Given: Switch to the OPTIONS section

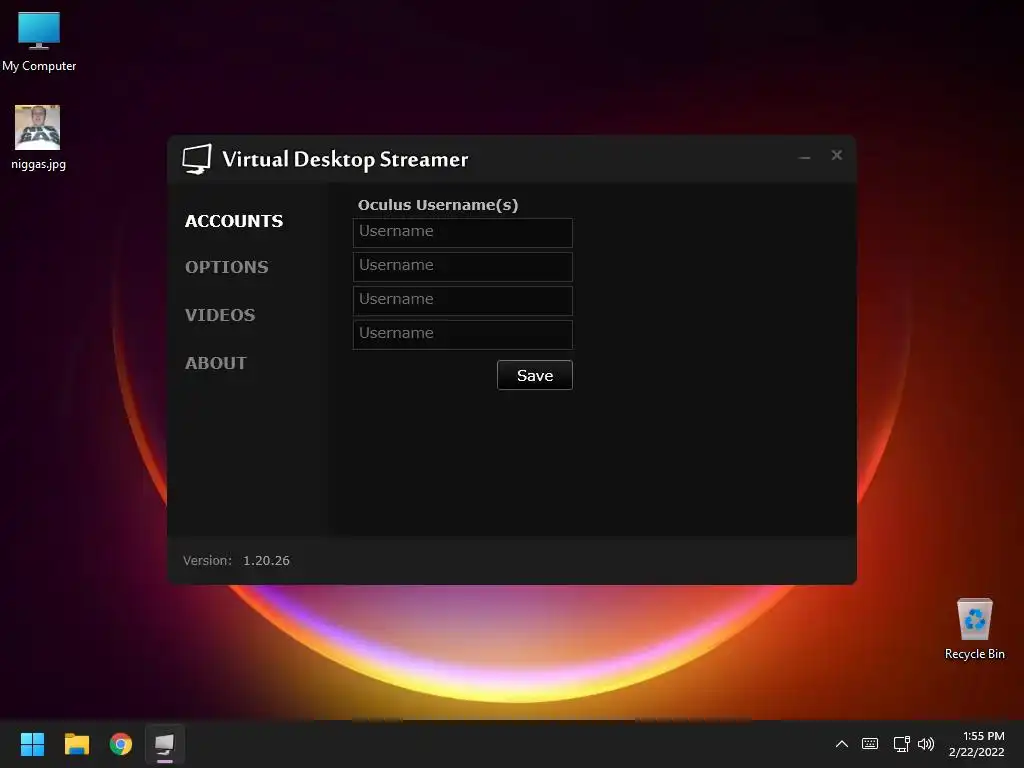Looking at the screenshot, I should 227,267.
